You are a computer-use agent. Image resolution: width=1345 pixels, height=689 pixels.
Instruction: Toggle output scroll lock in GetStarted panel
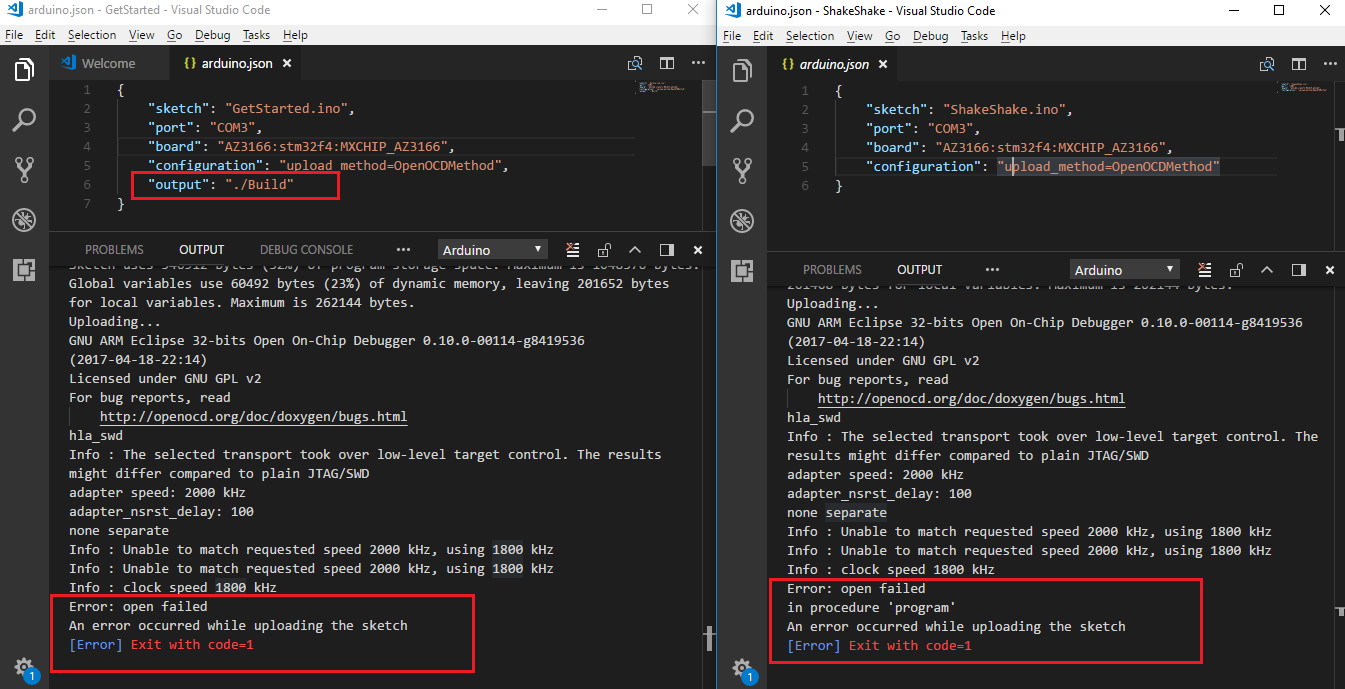coord(605,249)
